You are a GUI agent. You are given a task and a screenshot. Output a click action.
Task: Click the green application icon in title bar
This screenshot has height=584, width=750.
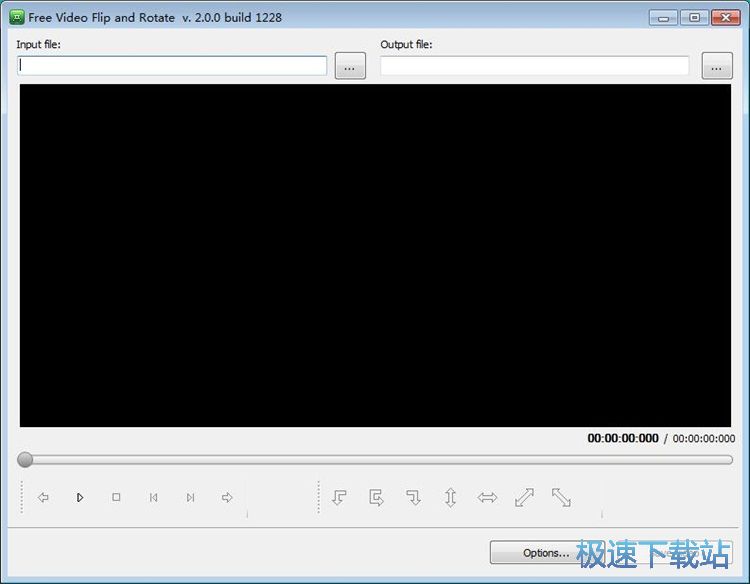[x=17, y=17]
